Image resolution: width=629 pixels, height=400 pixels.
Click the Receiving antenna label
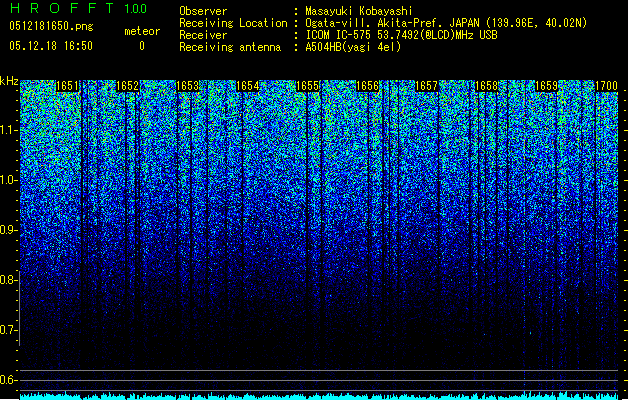click(230, 47)
